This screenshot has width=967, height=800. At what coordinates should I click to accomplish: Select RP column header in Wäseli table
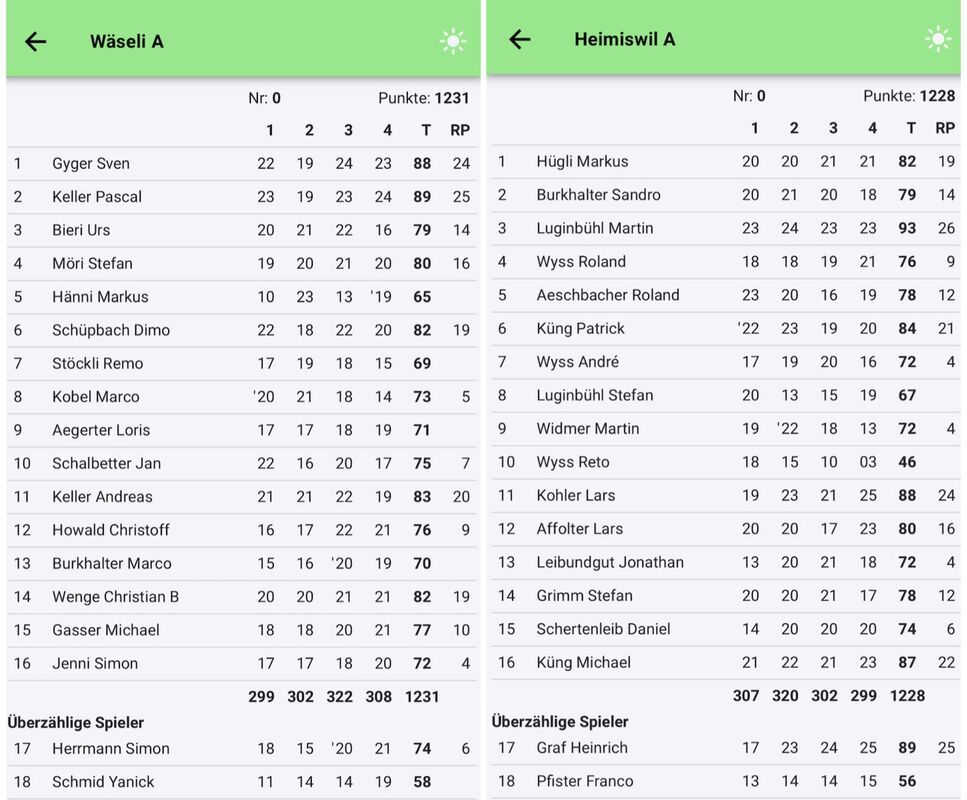point(460,130)
